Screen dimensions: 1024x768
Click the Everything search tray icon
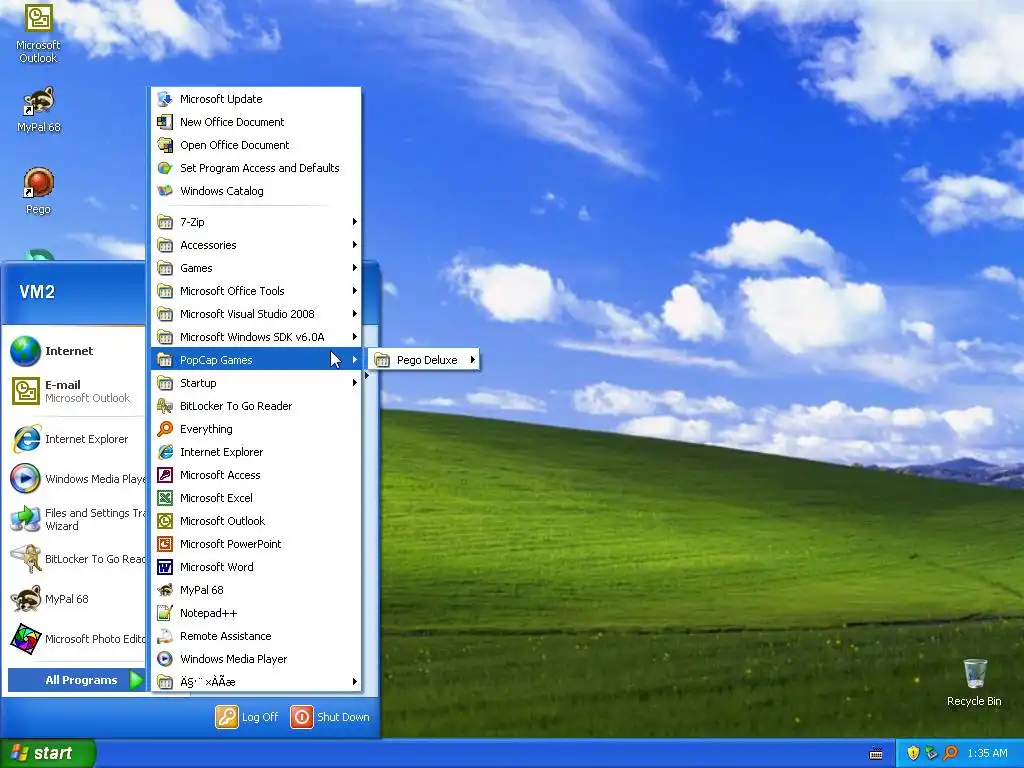(x=950, y=753)
